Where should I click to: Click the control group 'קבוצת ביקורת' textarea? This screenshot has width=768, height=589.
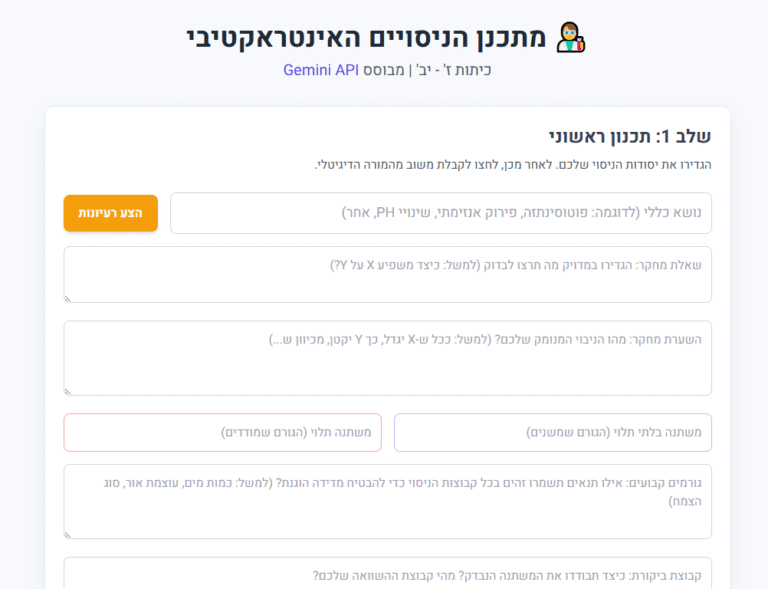click(x=387, y=574)
